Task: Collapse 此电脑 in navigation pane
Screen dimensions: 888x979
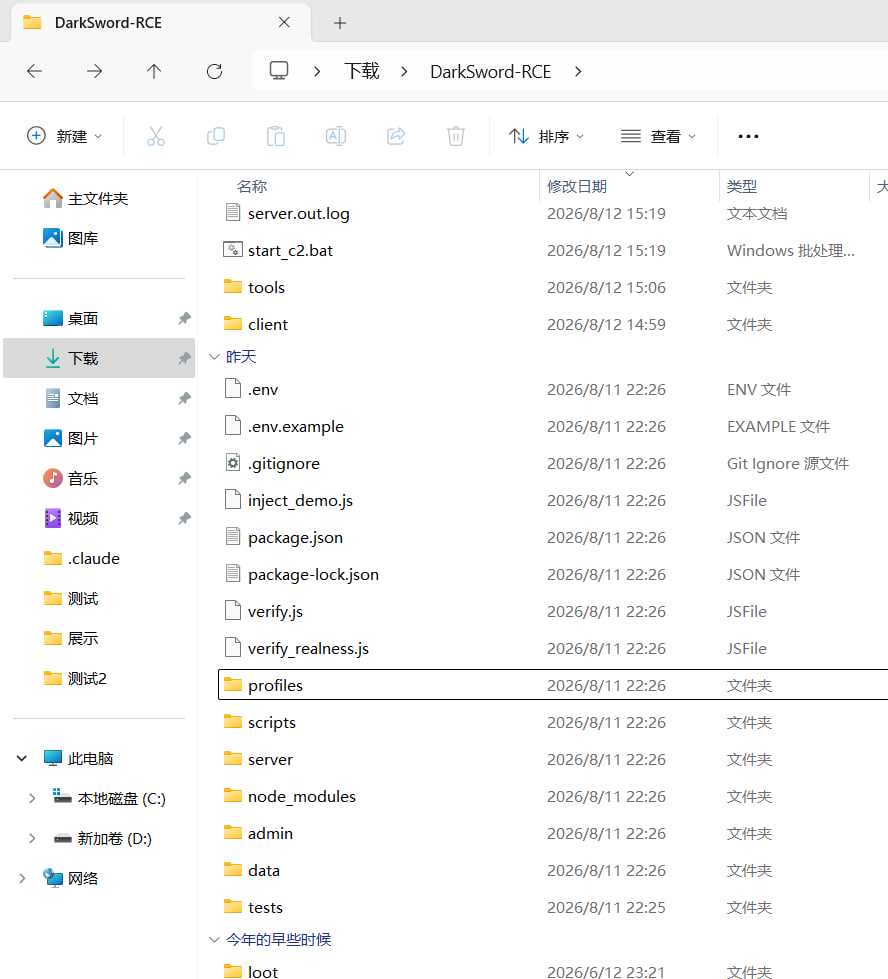Action: [22, 758]
